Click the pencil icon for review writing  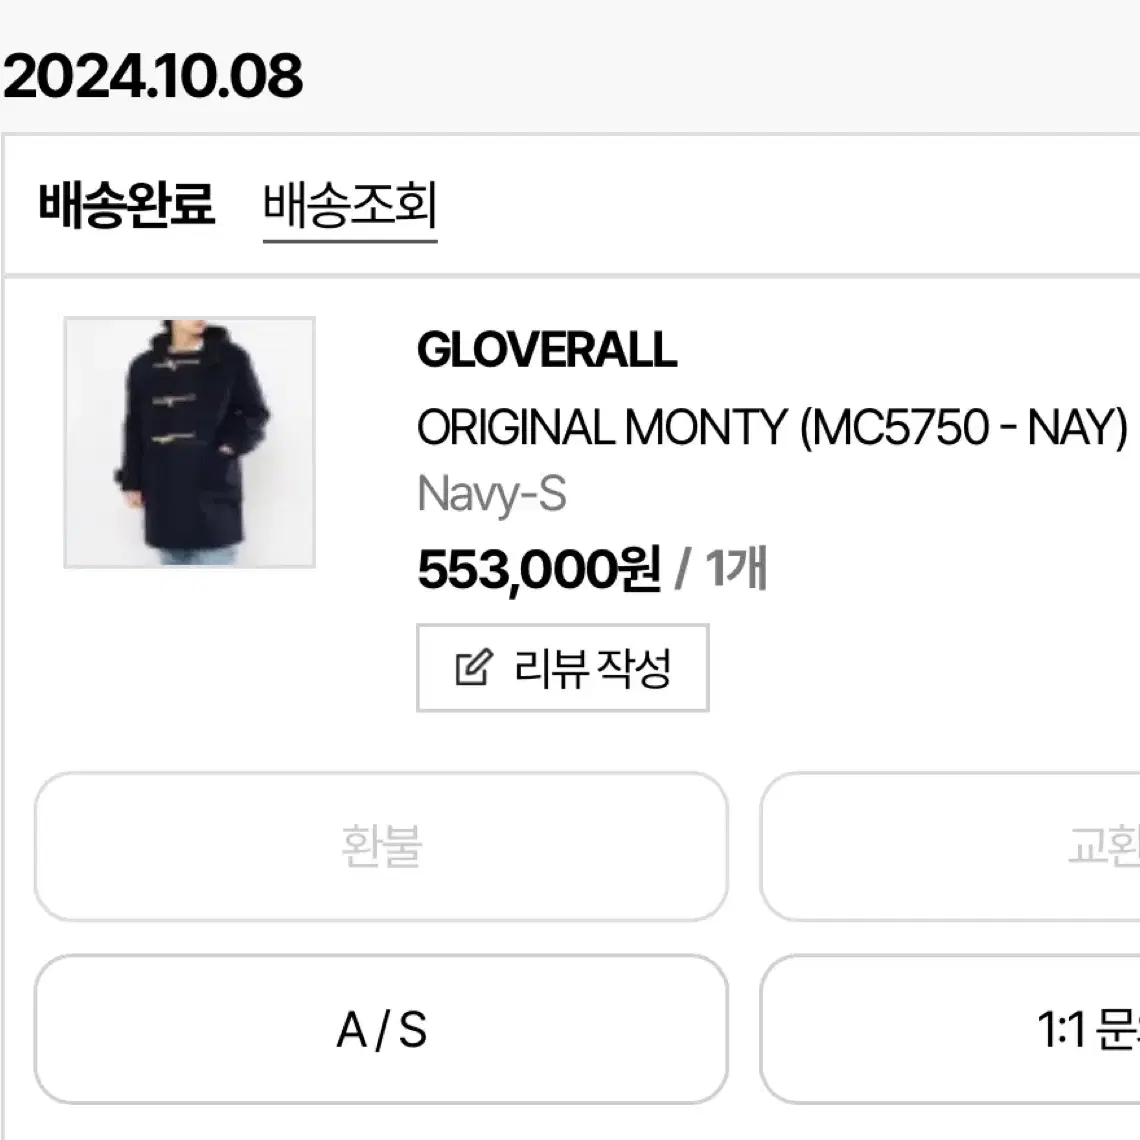(x=474, y=667)
